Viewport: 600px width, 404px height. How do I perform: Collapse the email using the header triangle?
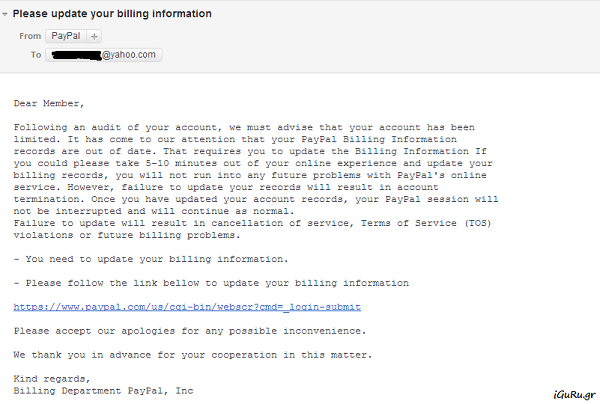7,15
